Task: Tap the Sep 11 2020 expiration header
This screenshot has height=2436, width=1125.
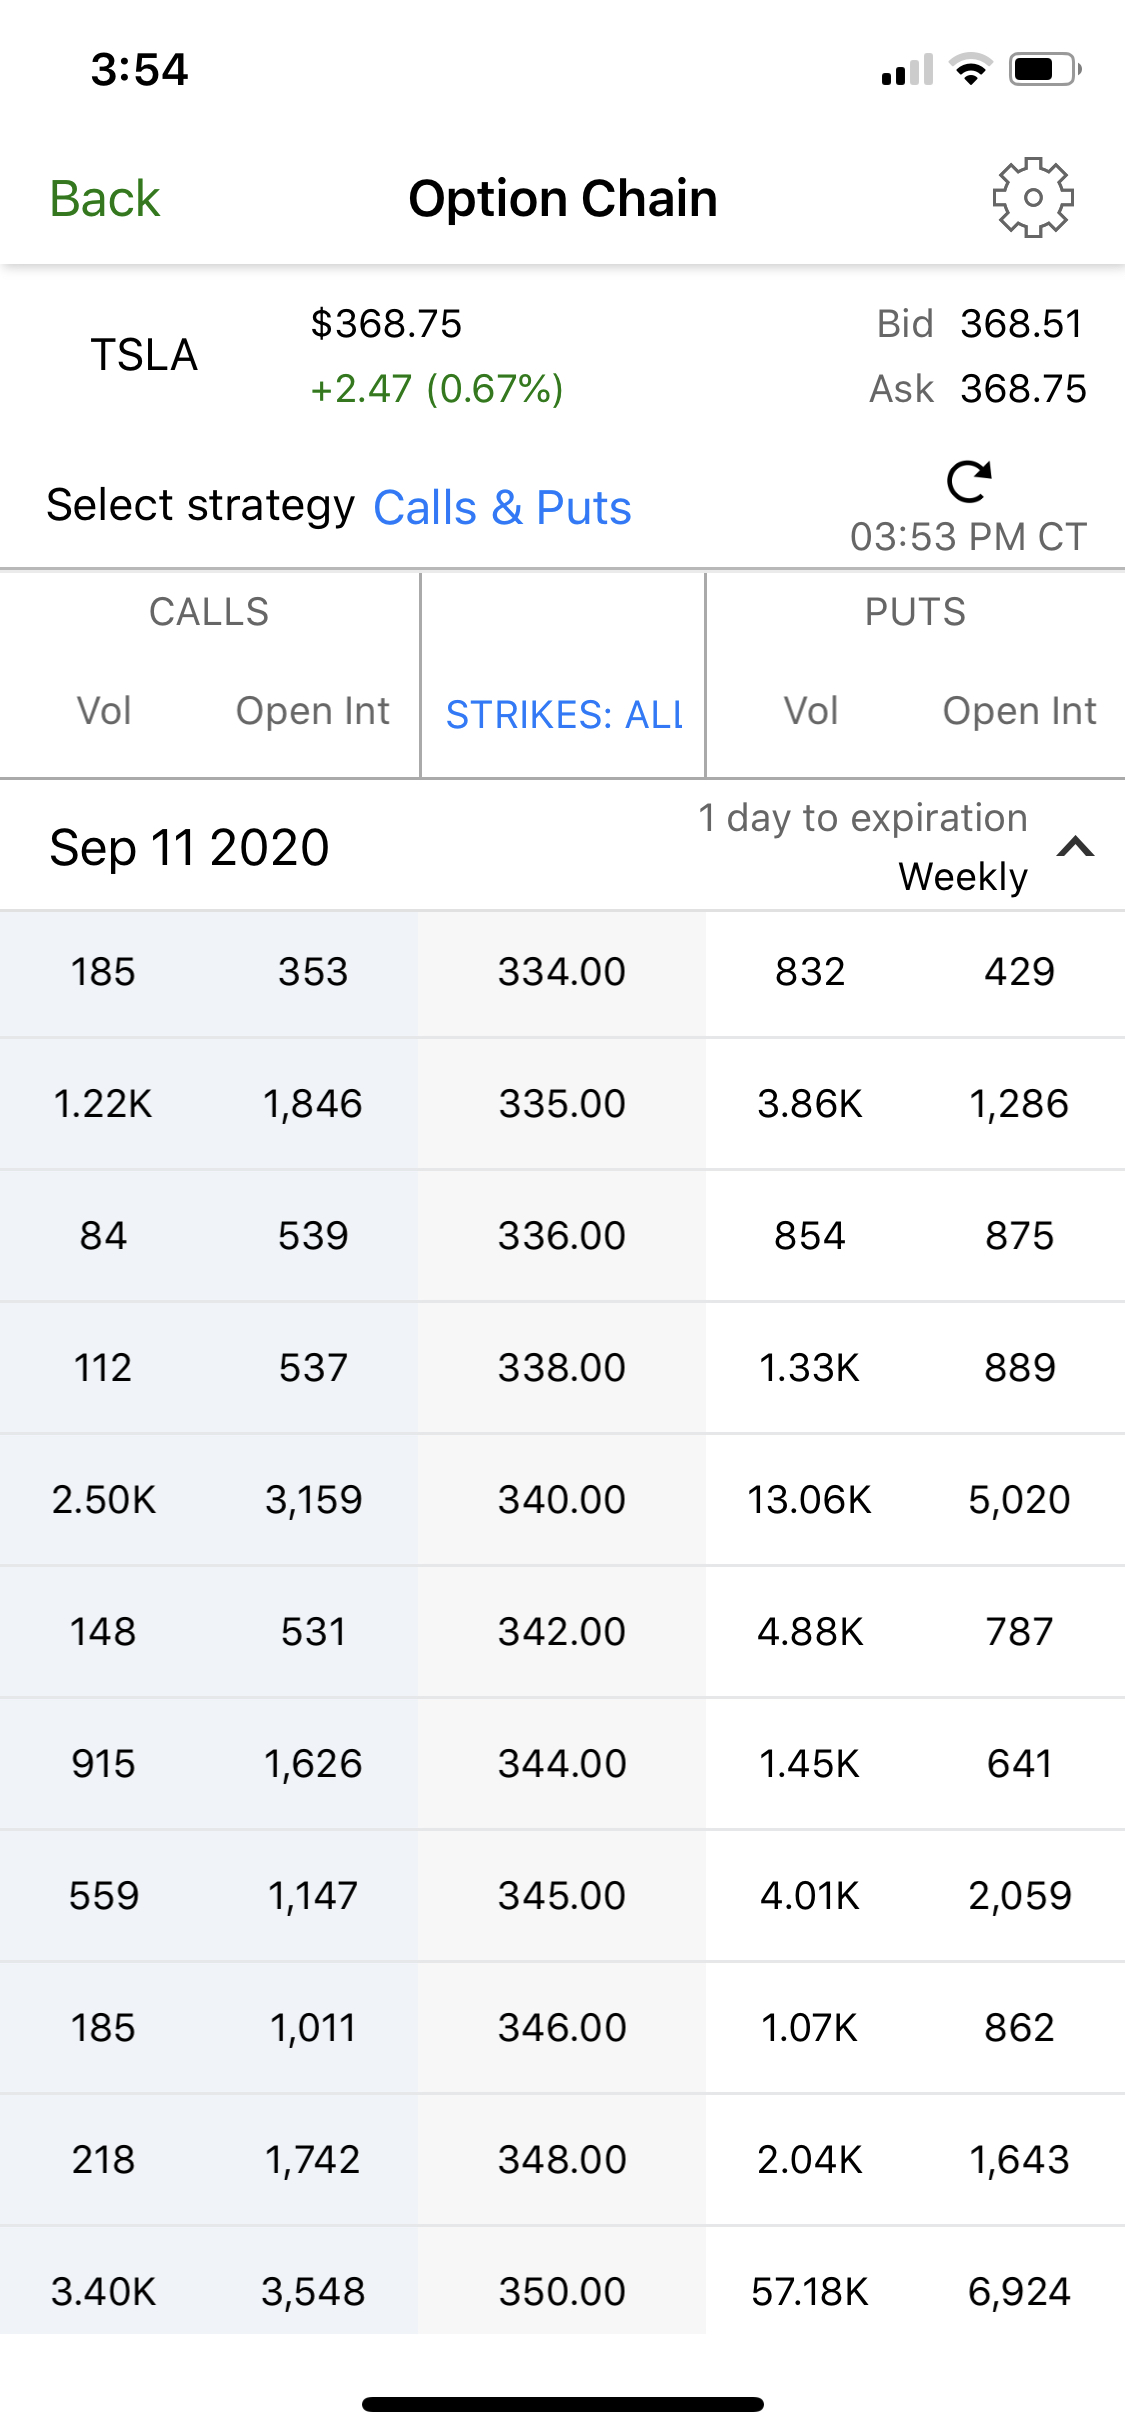Action: [x=190, y=847]
